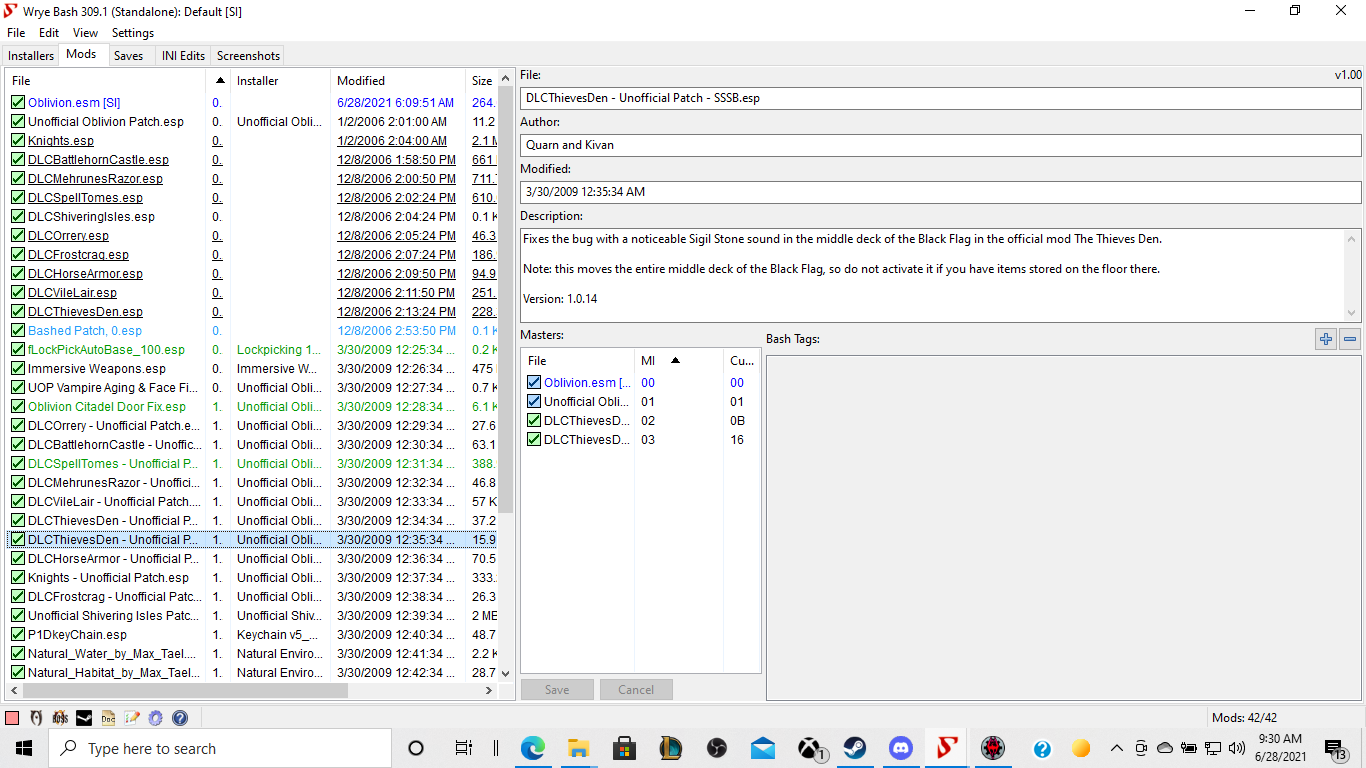The image size is (1366, 768).
Task: Toggle the Knights.esp checkbox
Action: pyautogui.click(x=18, y=140)
